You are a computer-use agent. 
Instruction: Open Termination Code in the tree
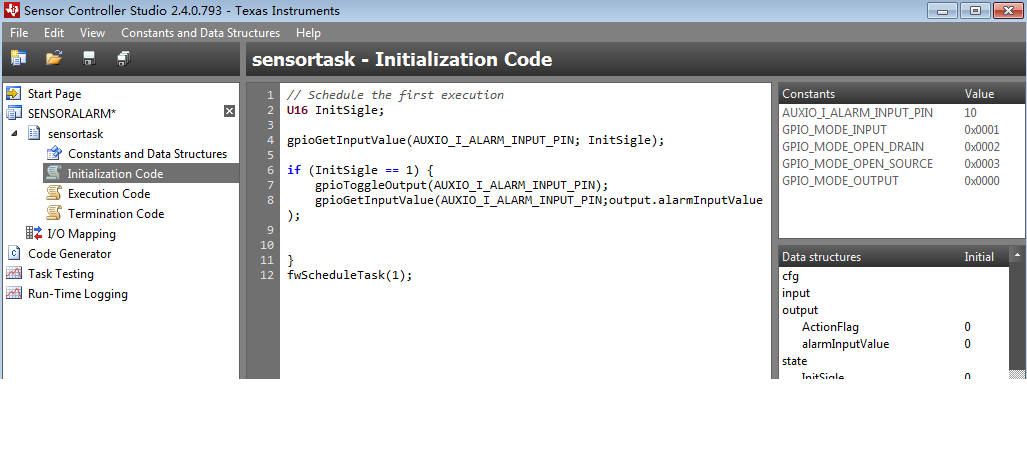[116, 214]
